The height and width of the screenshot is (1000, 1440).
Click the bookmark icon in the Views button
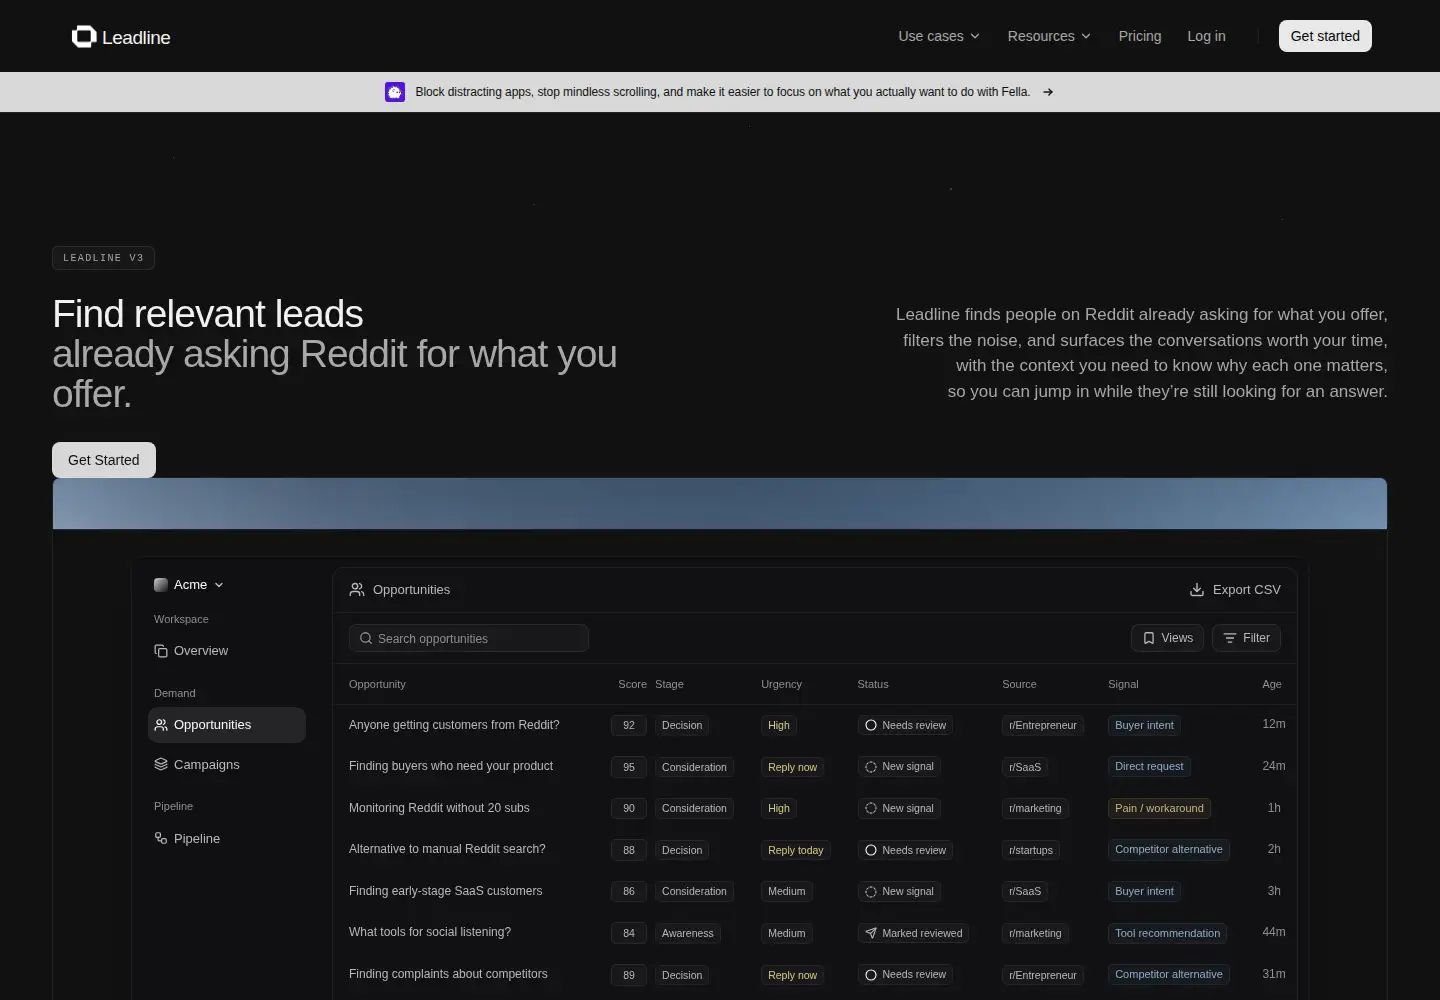1149,638
